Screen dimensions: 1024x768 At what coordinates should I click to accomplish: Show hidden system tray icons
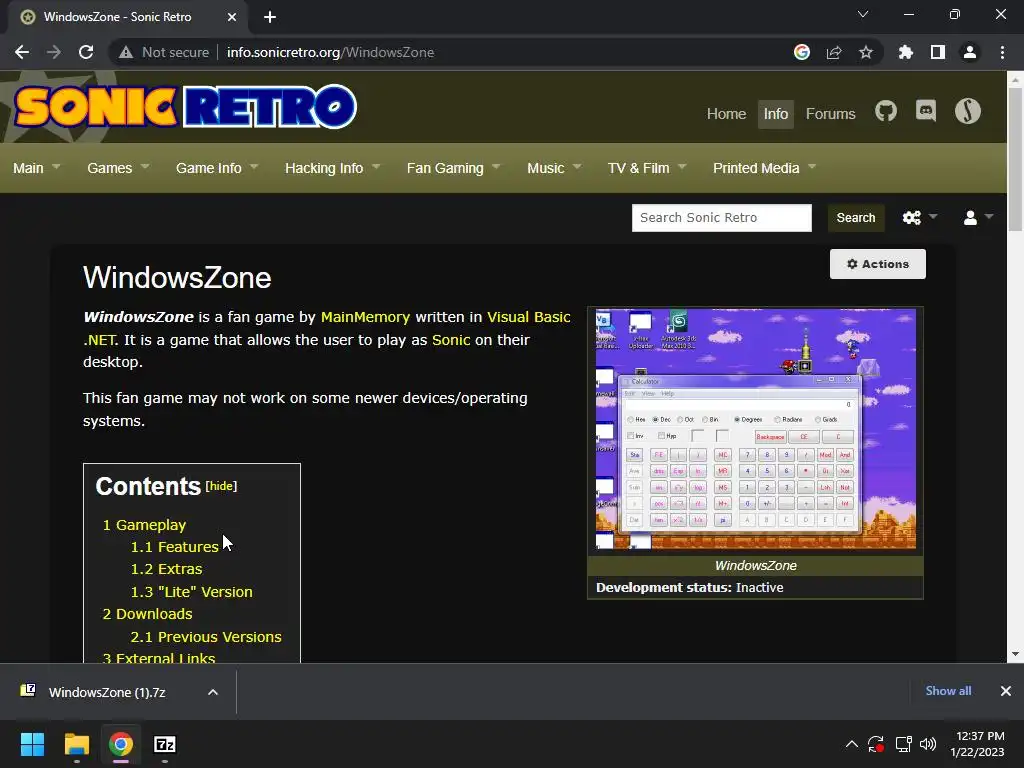coord(852,744)
